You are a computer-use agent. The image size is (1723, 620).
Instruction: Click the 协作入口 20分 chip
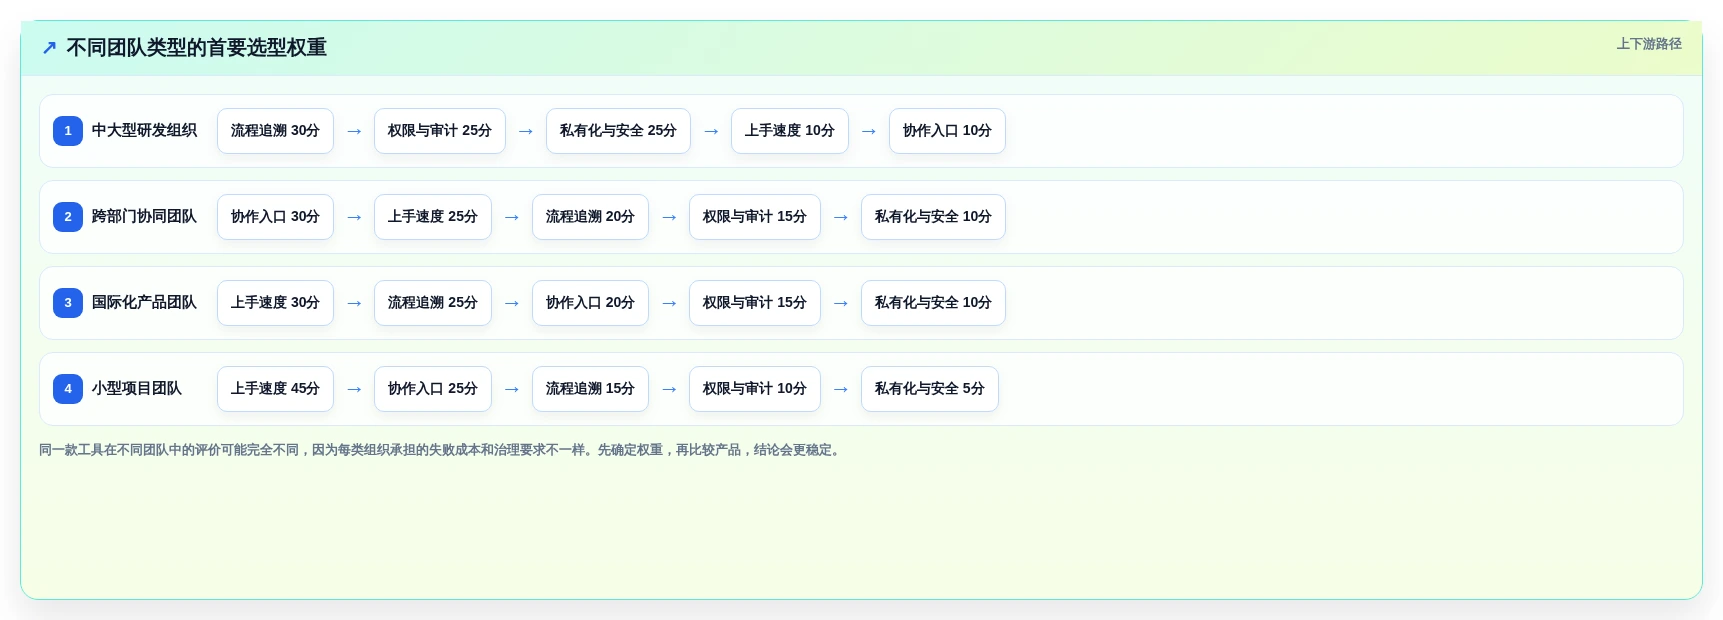[x=590, y=303]
